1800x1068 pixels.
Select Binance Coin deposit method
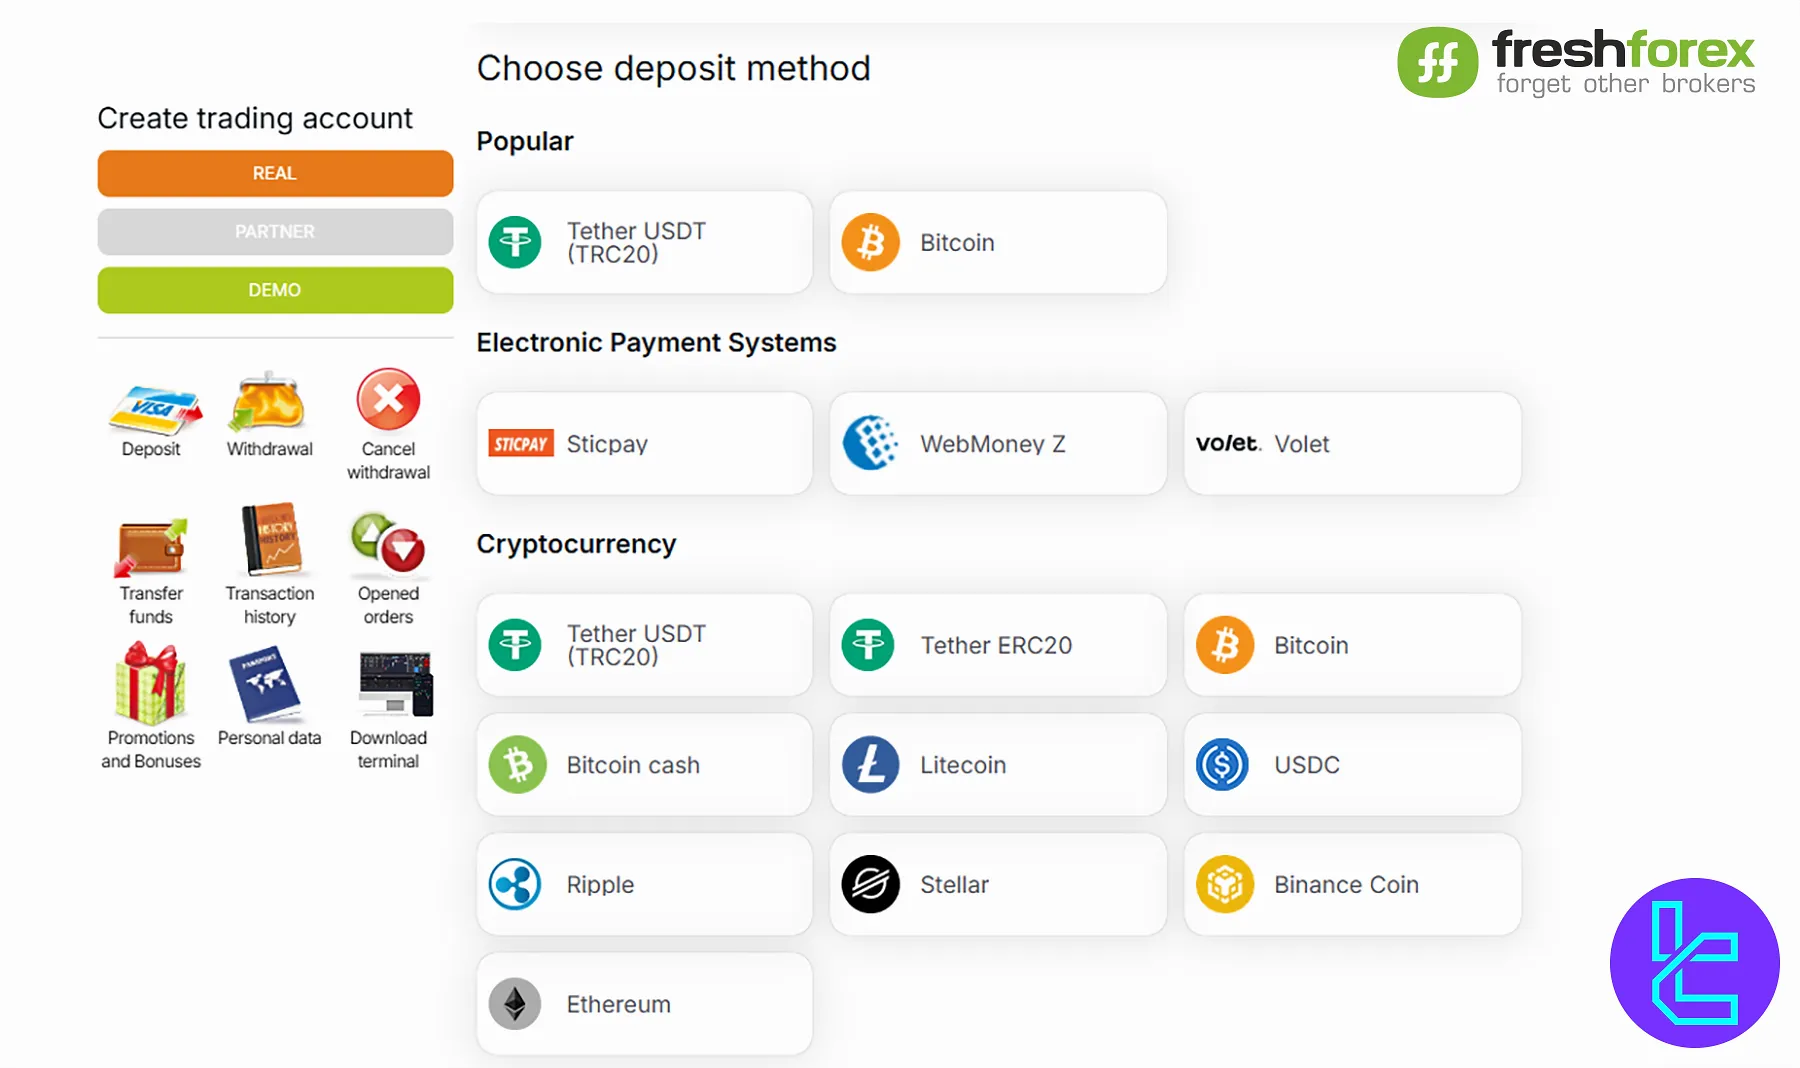click(1351, 885)
